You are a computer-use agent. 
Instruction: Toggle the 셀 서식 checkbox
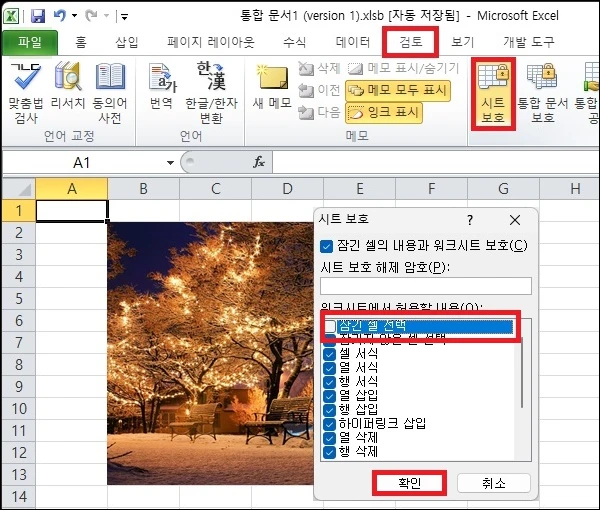[x=329, y=354]
